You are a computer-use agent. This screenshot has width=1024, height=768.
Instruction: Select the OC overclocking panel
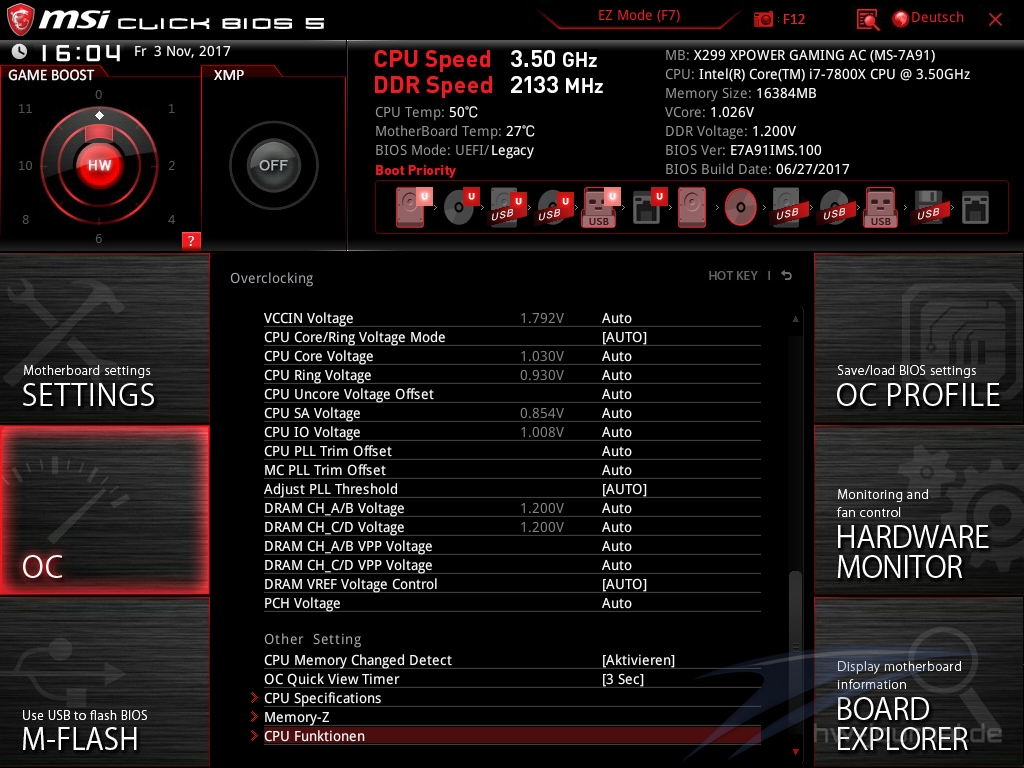104,510
